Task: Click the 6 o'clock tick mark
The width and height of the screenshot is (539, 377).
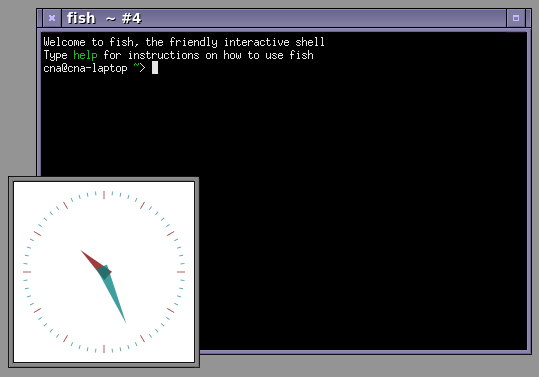Action: 104,349
